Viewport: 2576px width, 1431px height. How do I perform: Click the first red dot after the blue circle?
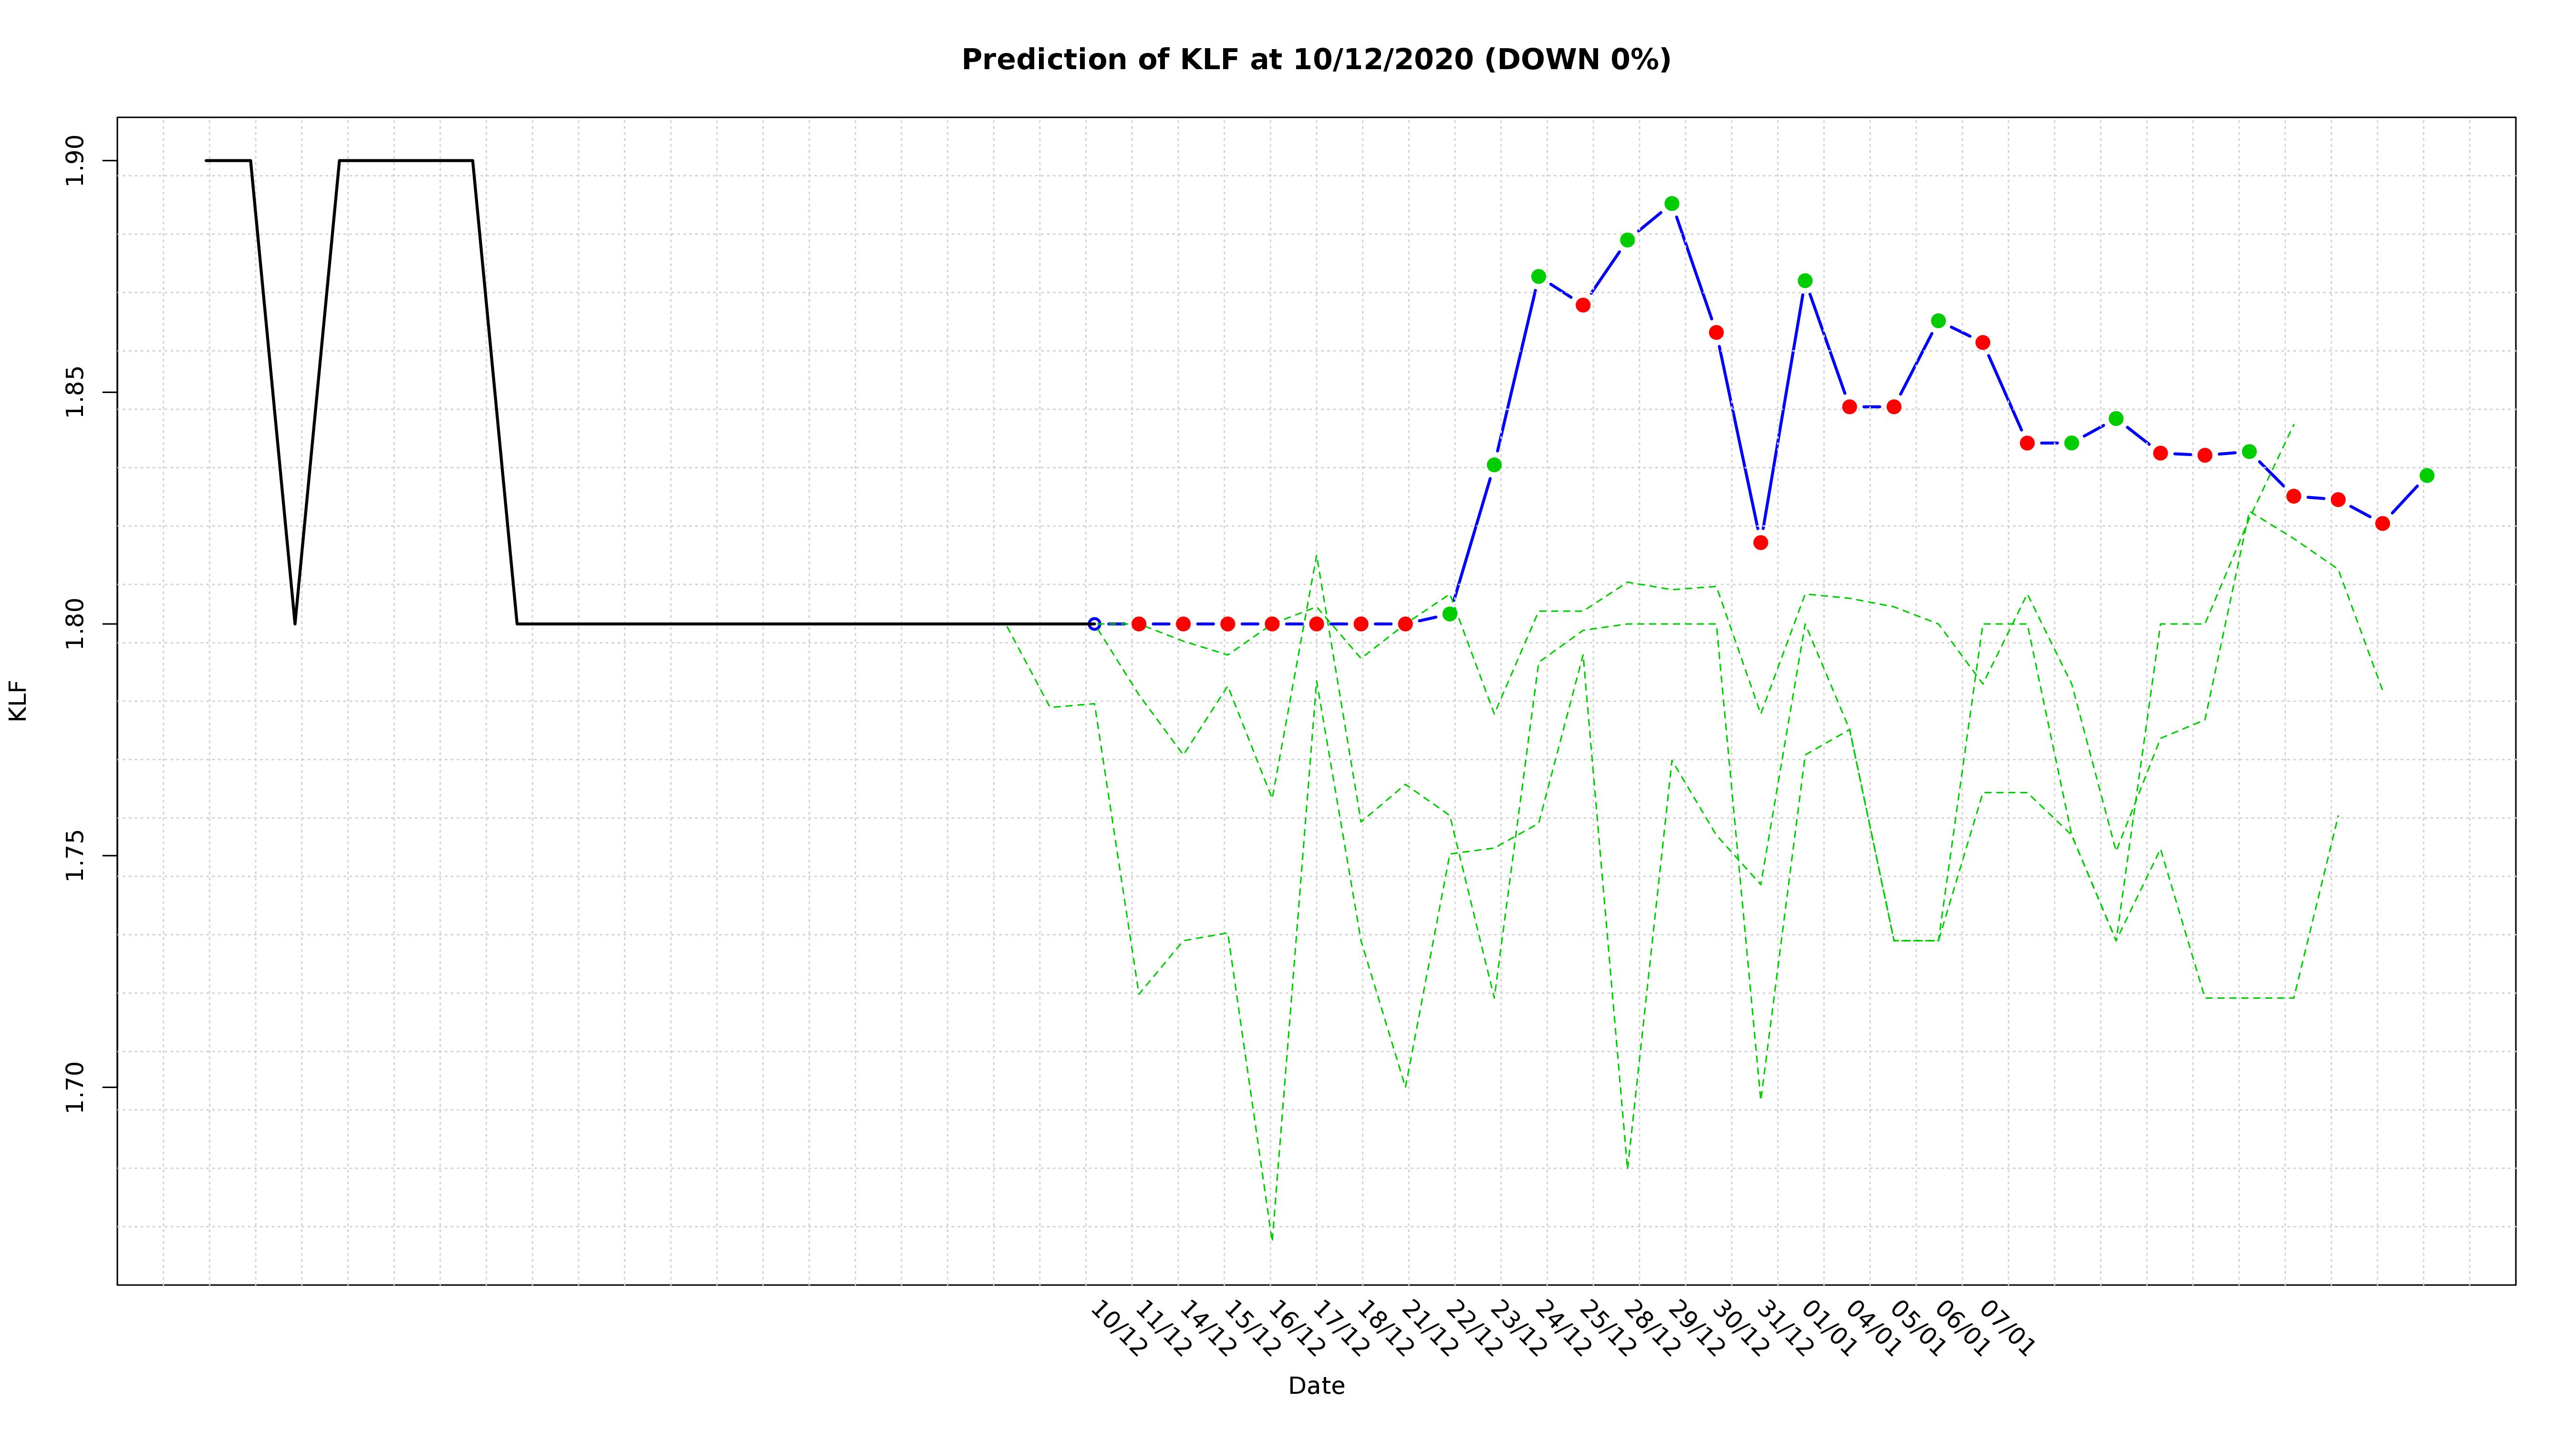coord(1138,624)
